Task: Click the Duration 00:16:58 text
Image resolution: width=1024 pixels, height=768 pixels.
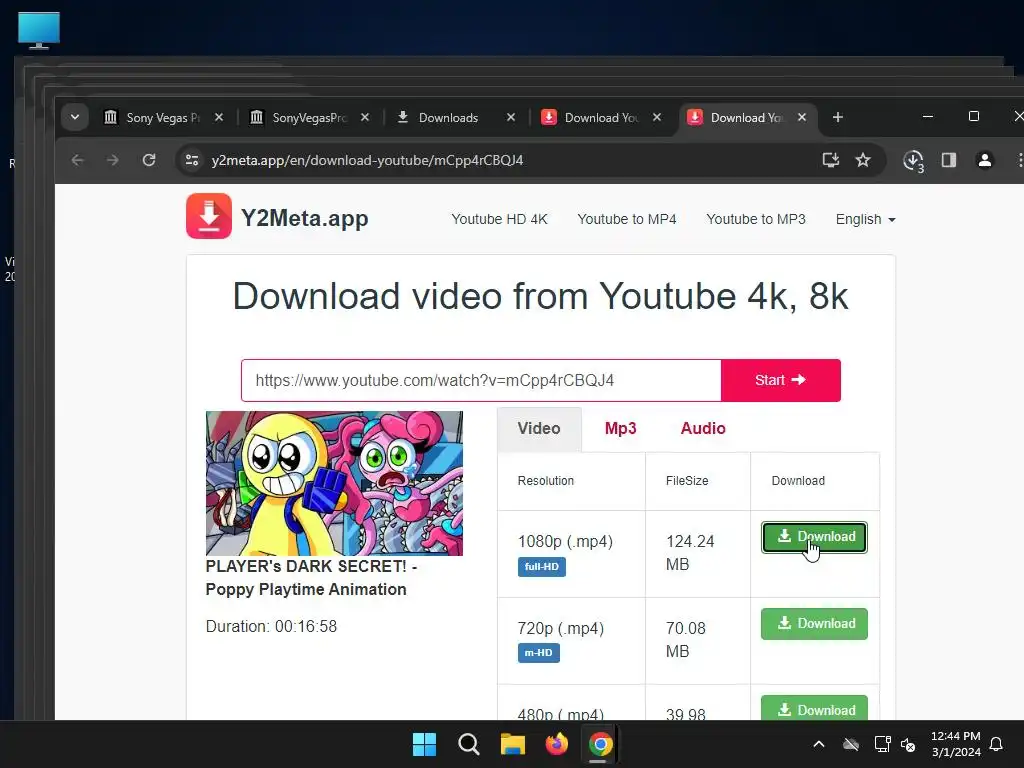Action: [x=272, y=626]
